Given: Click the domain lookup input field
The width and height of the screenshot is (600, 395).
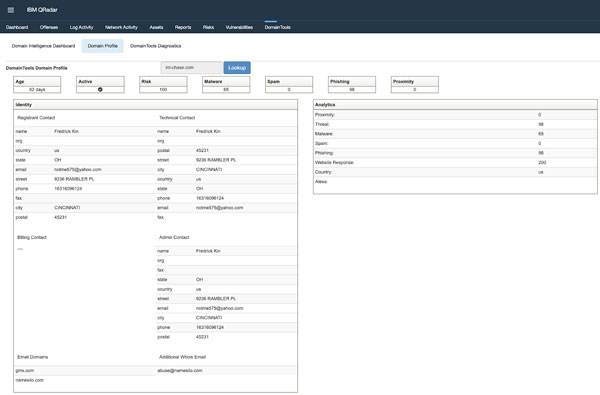Looking at the screenshot, I should (x=191, y=68).
